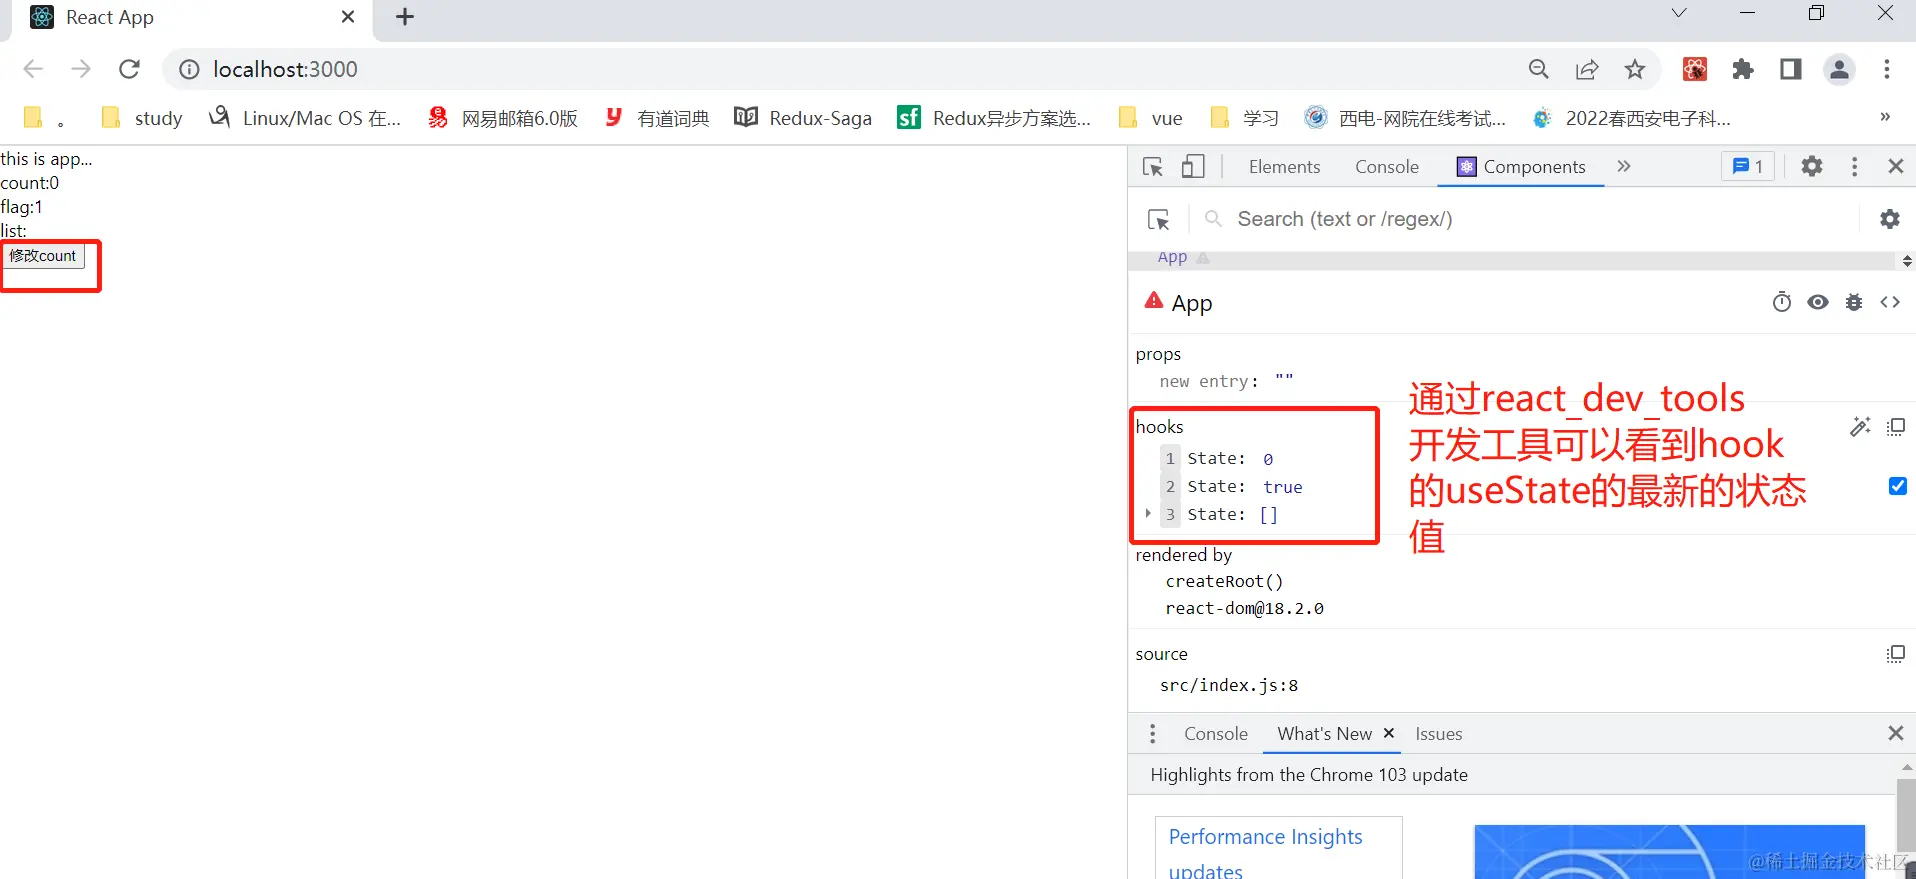This screenshot has height=879, width=1916.
Task: Close the What's New tab
Action: point(1389,733)
